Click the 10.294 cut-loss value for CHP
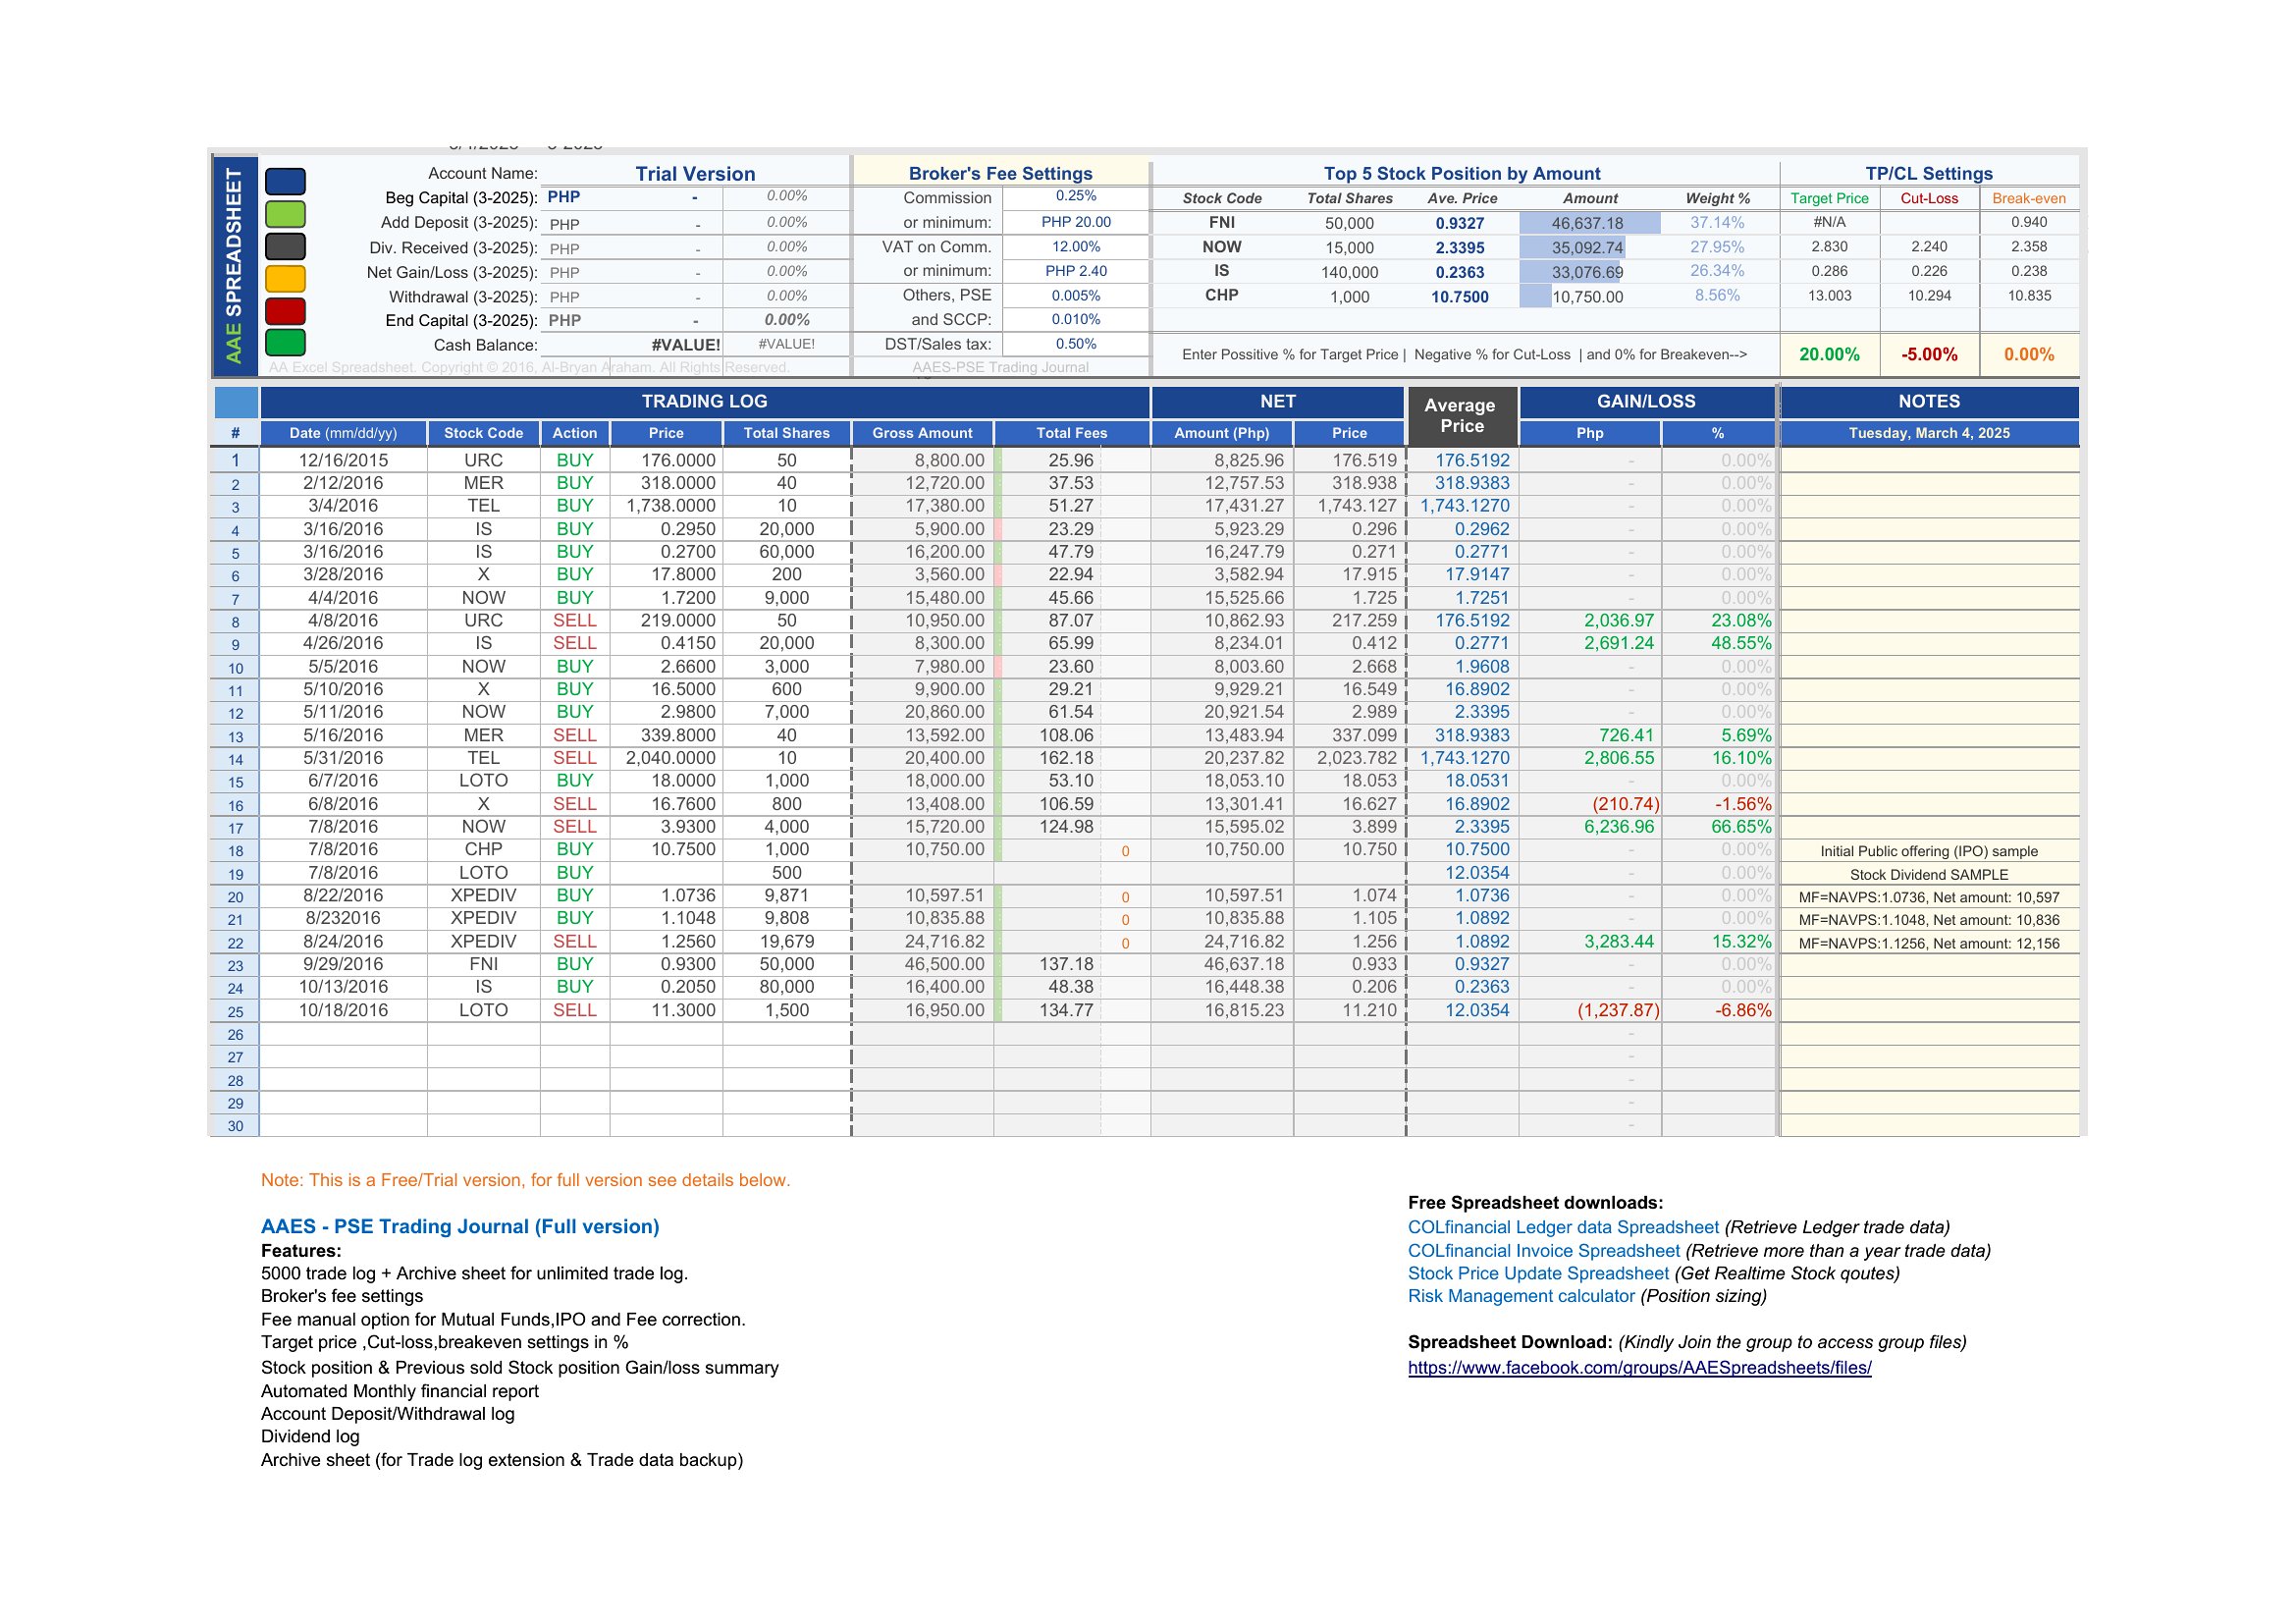Viewport: 2296px width, 1624px height. (1929, 296)
